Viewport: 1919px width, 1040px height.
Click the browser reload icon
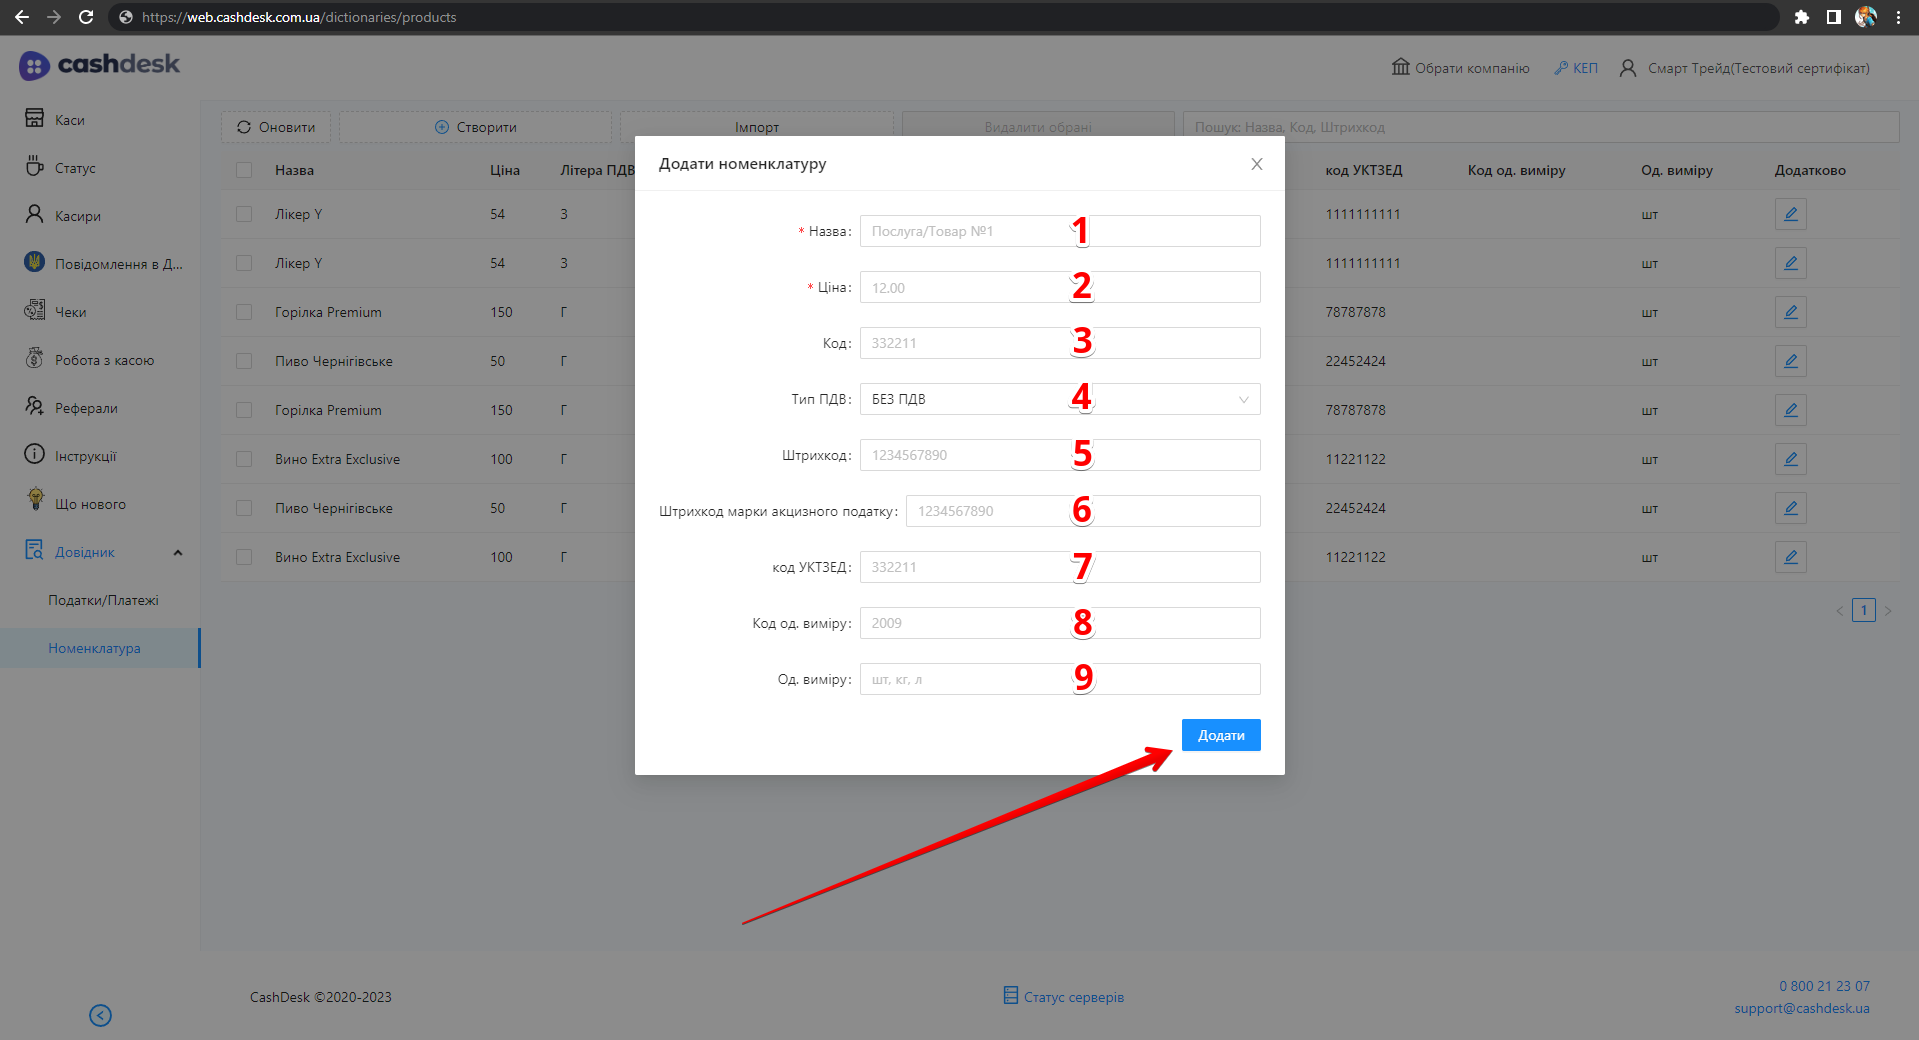[x=86, y=17]
